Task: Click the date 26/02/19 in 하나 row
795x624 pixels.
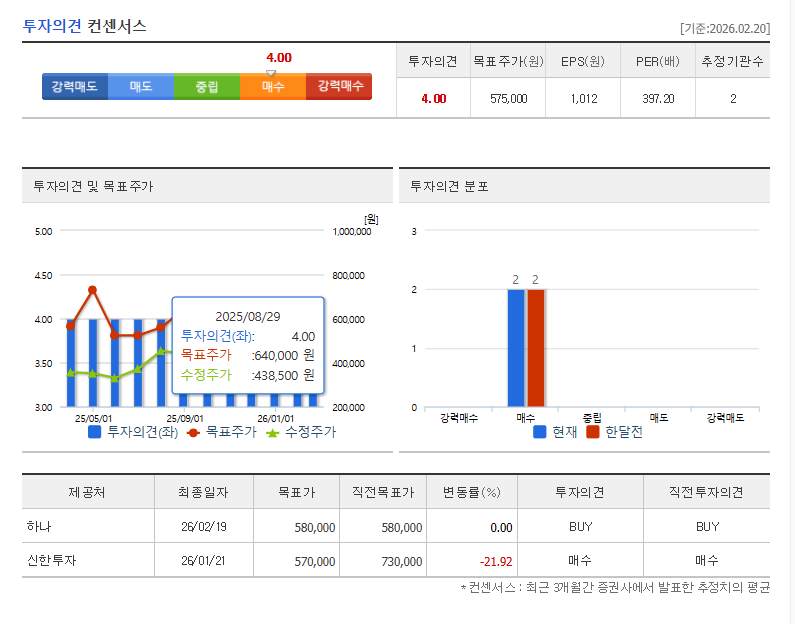Action: 204,527
